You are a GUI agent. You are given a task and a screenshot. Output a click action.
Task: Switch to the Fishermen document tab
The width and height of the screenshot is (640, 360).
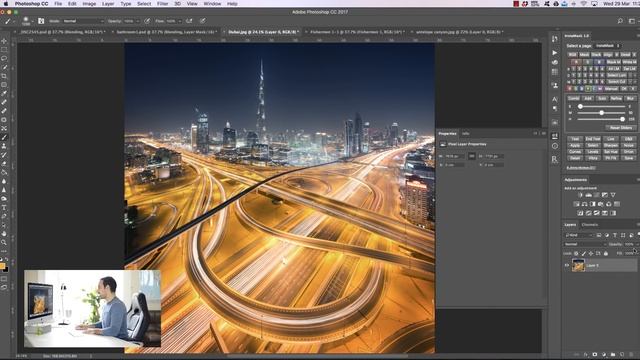point(357,32)
